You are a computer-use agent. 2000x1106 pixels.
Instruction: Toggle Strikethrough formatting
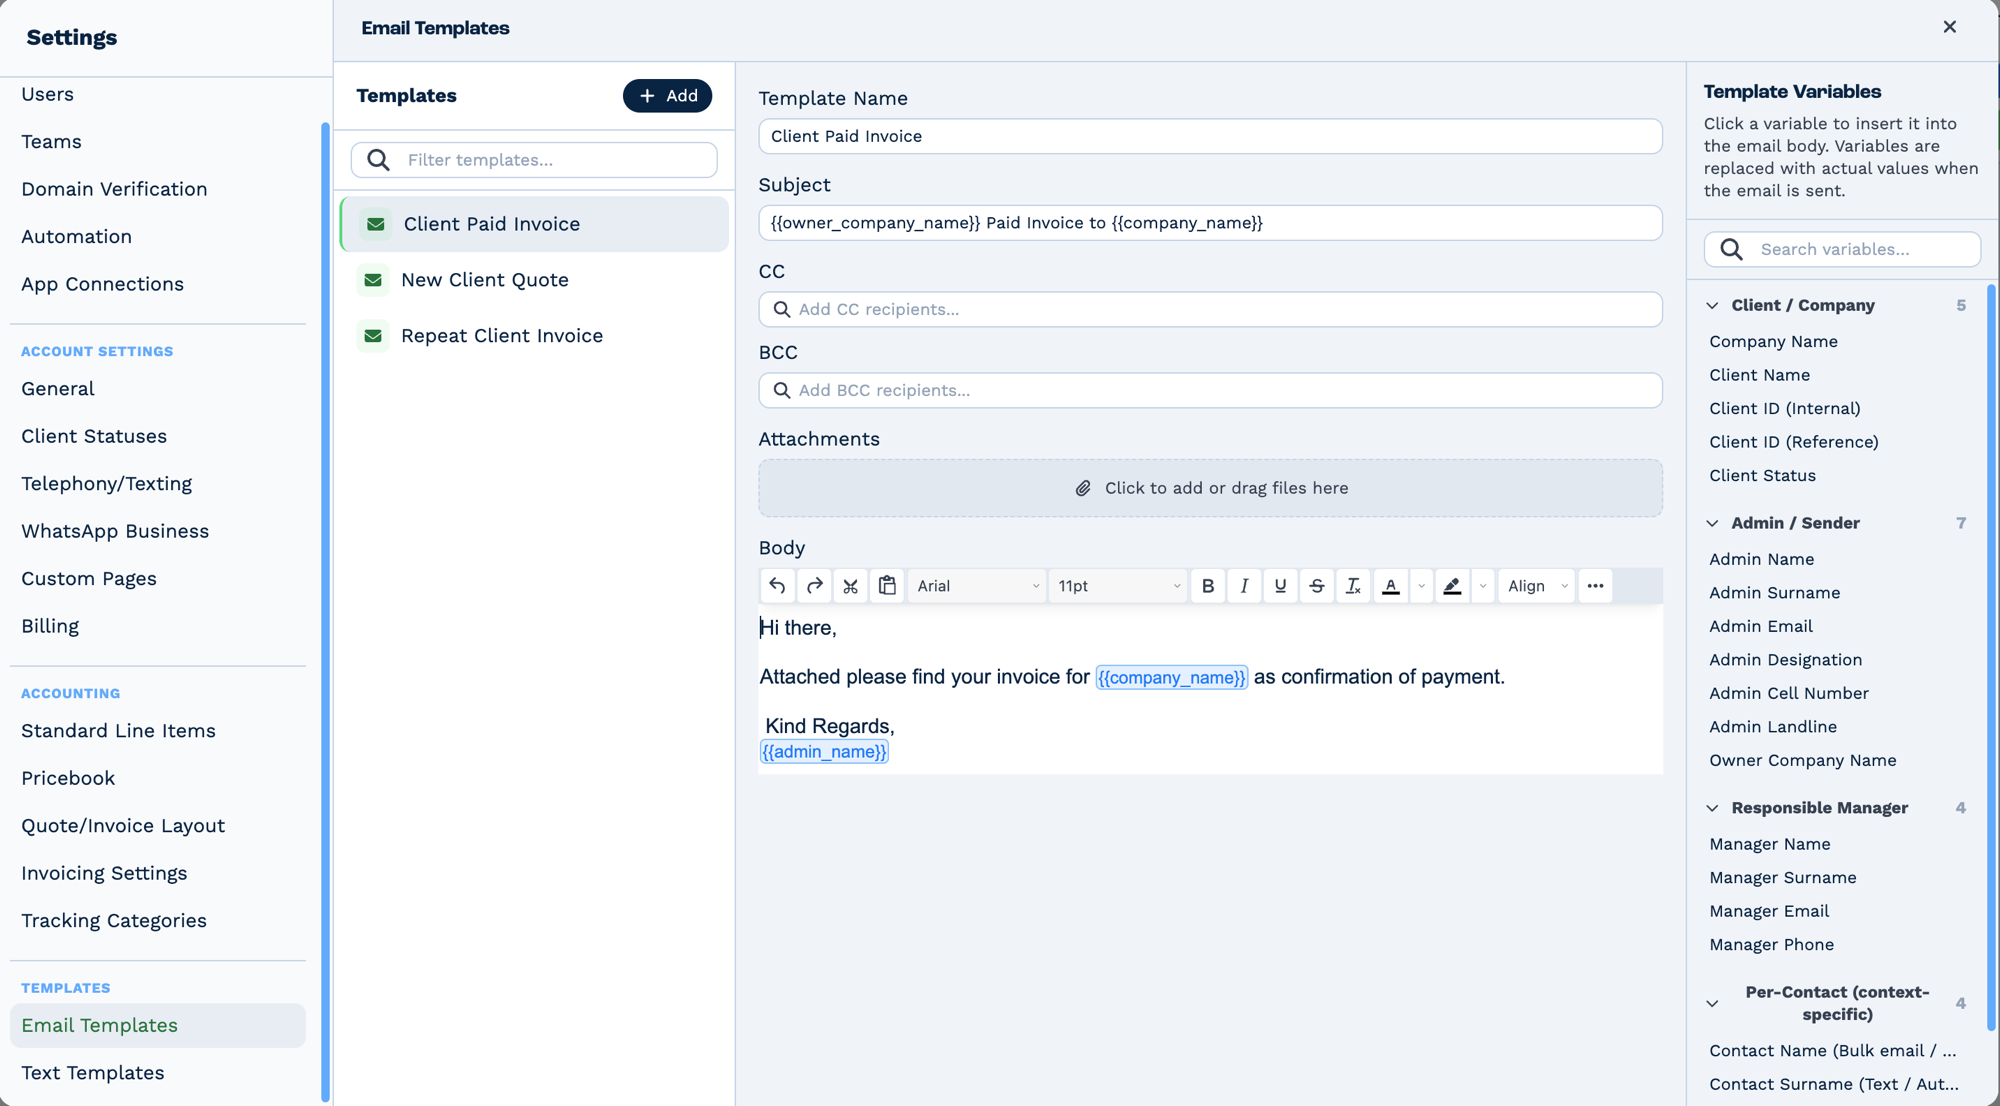click(1317, 586)
